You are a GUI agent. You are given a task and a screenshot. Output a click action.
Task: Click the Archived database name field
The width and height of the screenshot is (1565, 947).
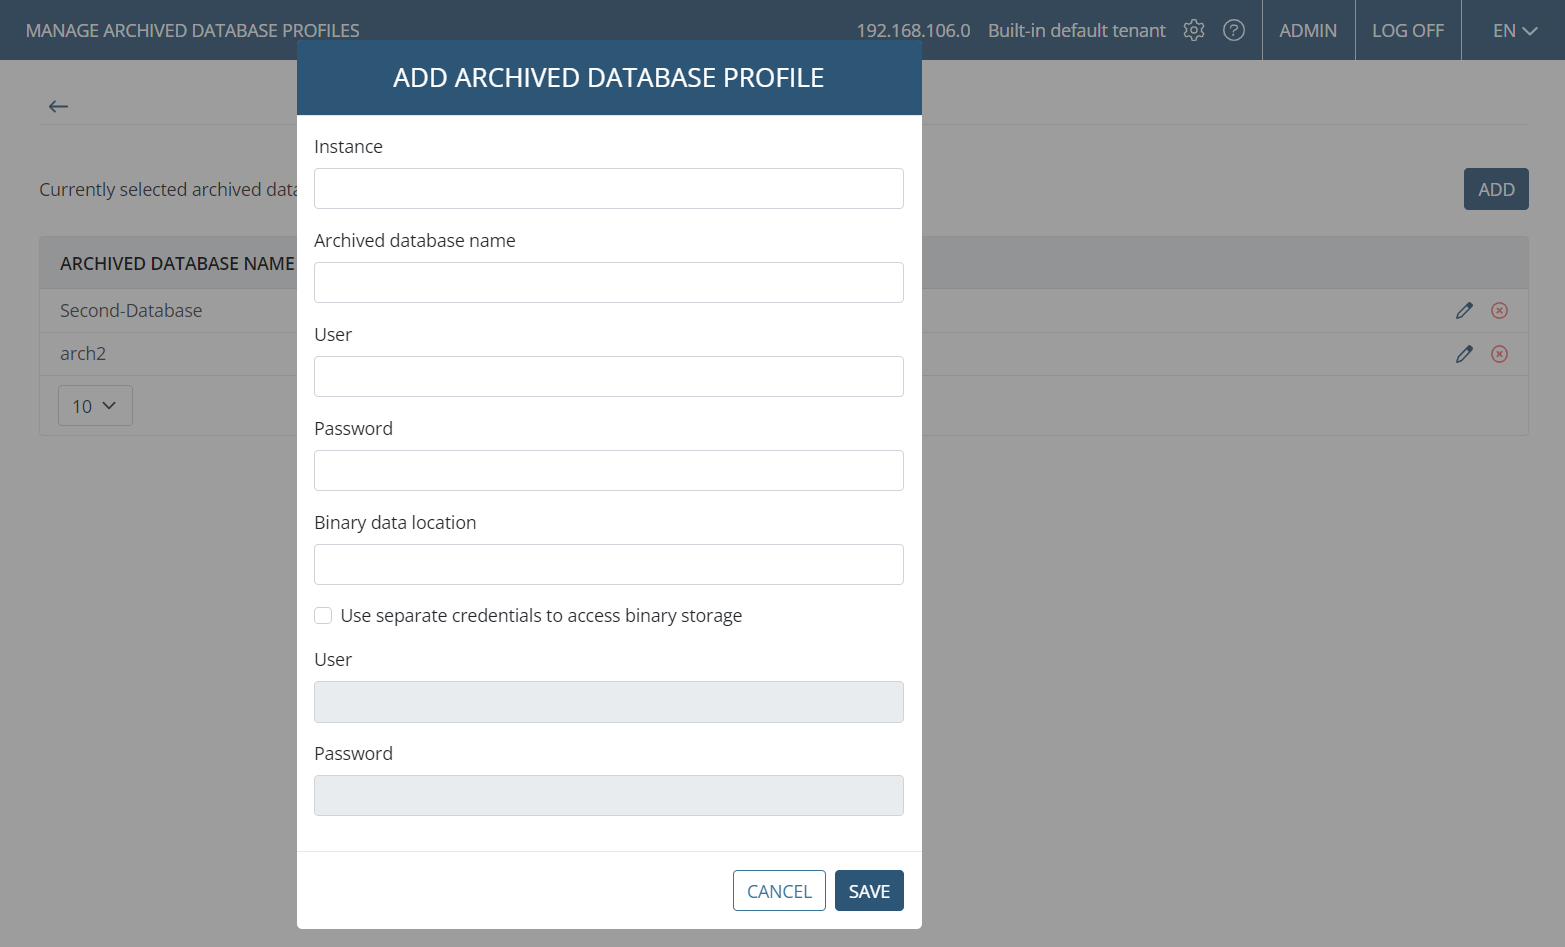coord(608,283)
